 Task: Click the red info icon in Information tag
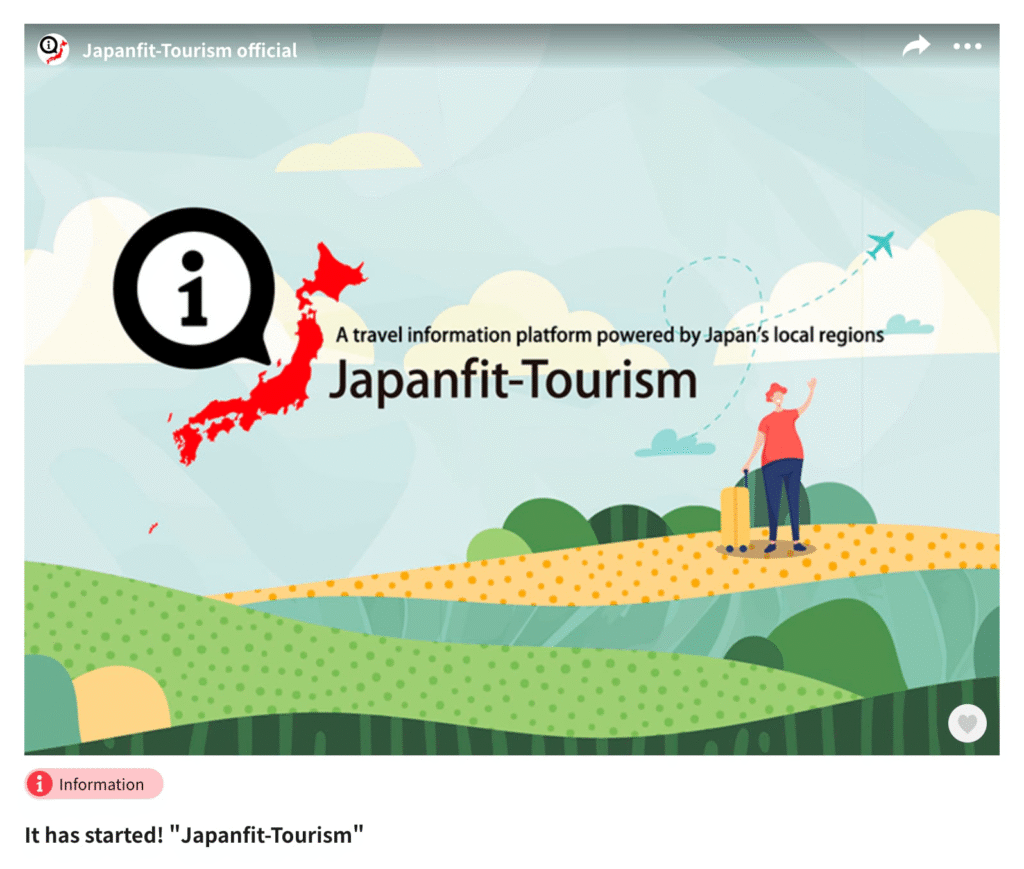point(41,785)
